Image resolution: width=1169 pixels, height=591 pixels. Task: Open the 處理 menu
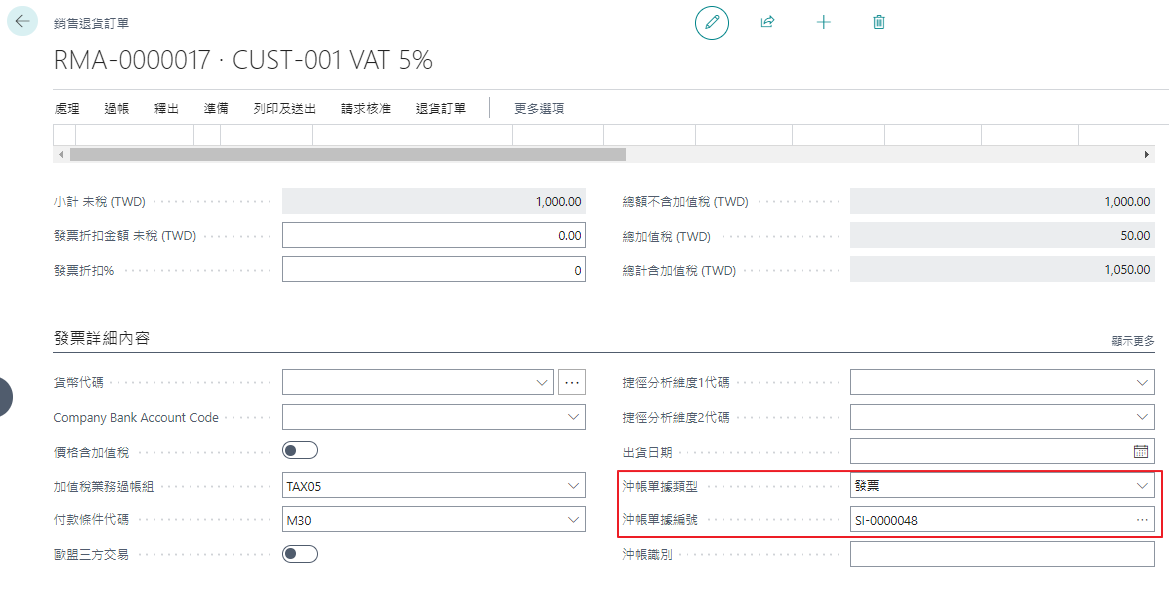[67, 108]
